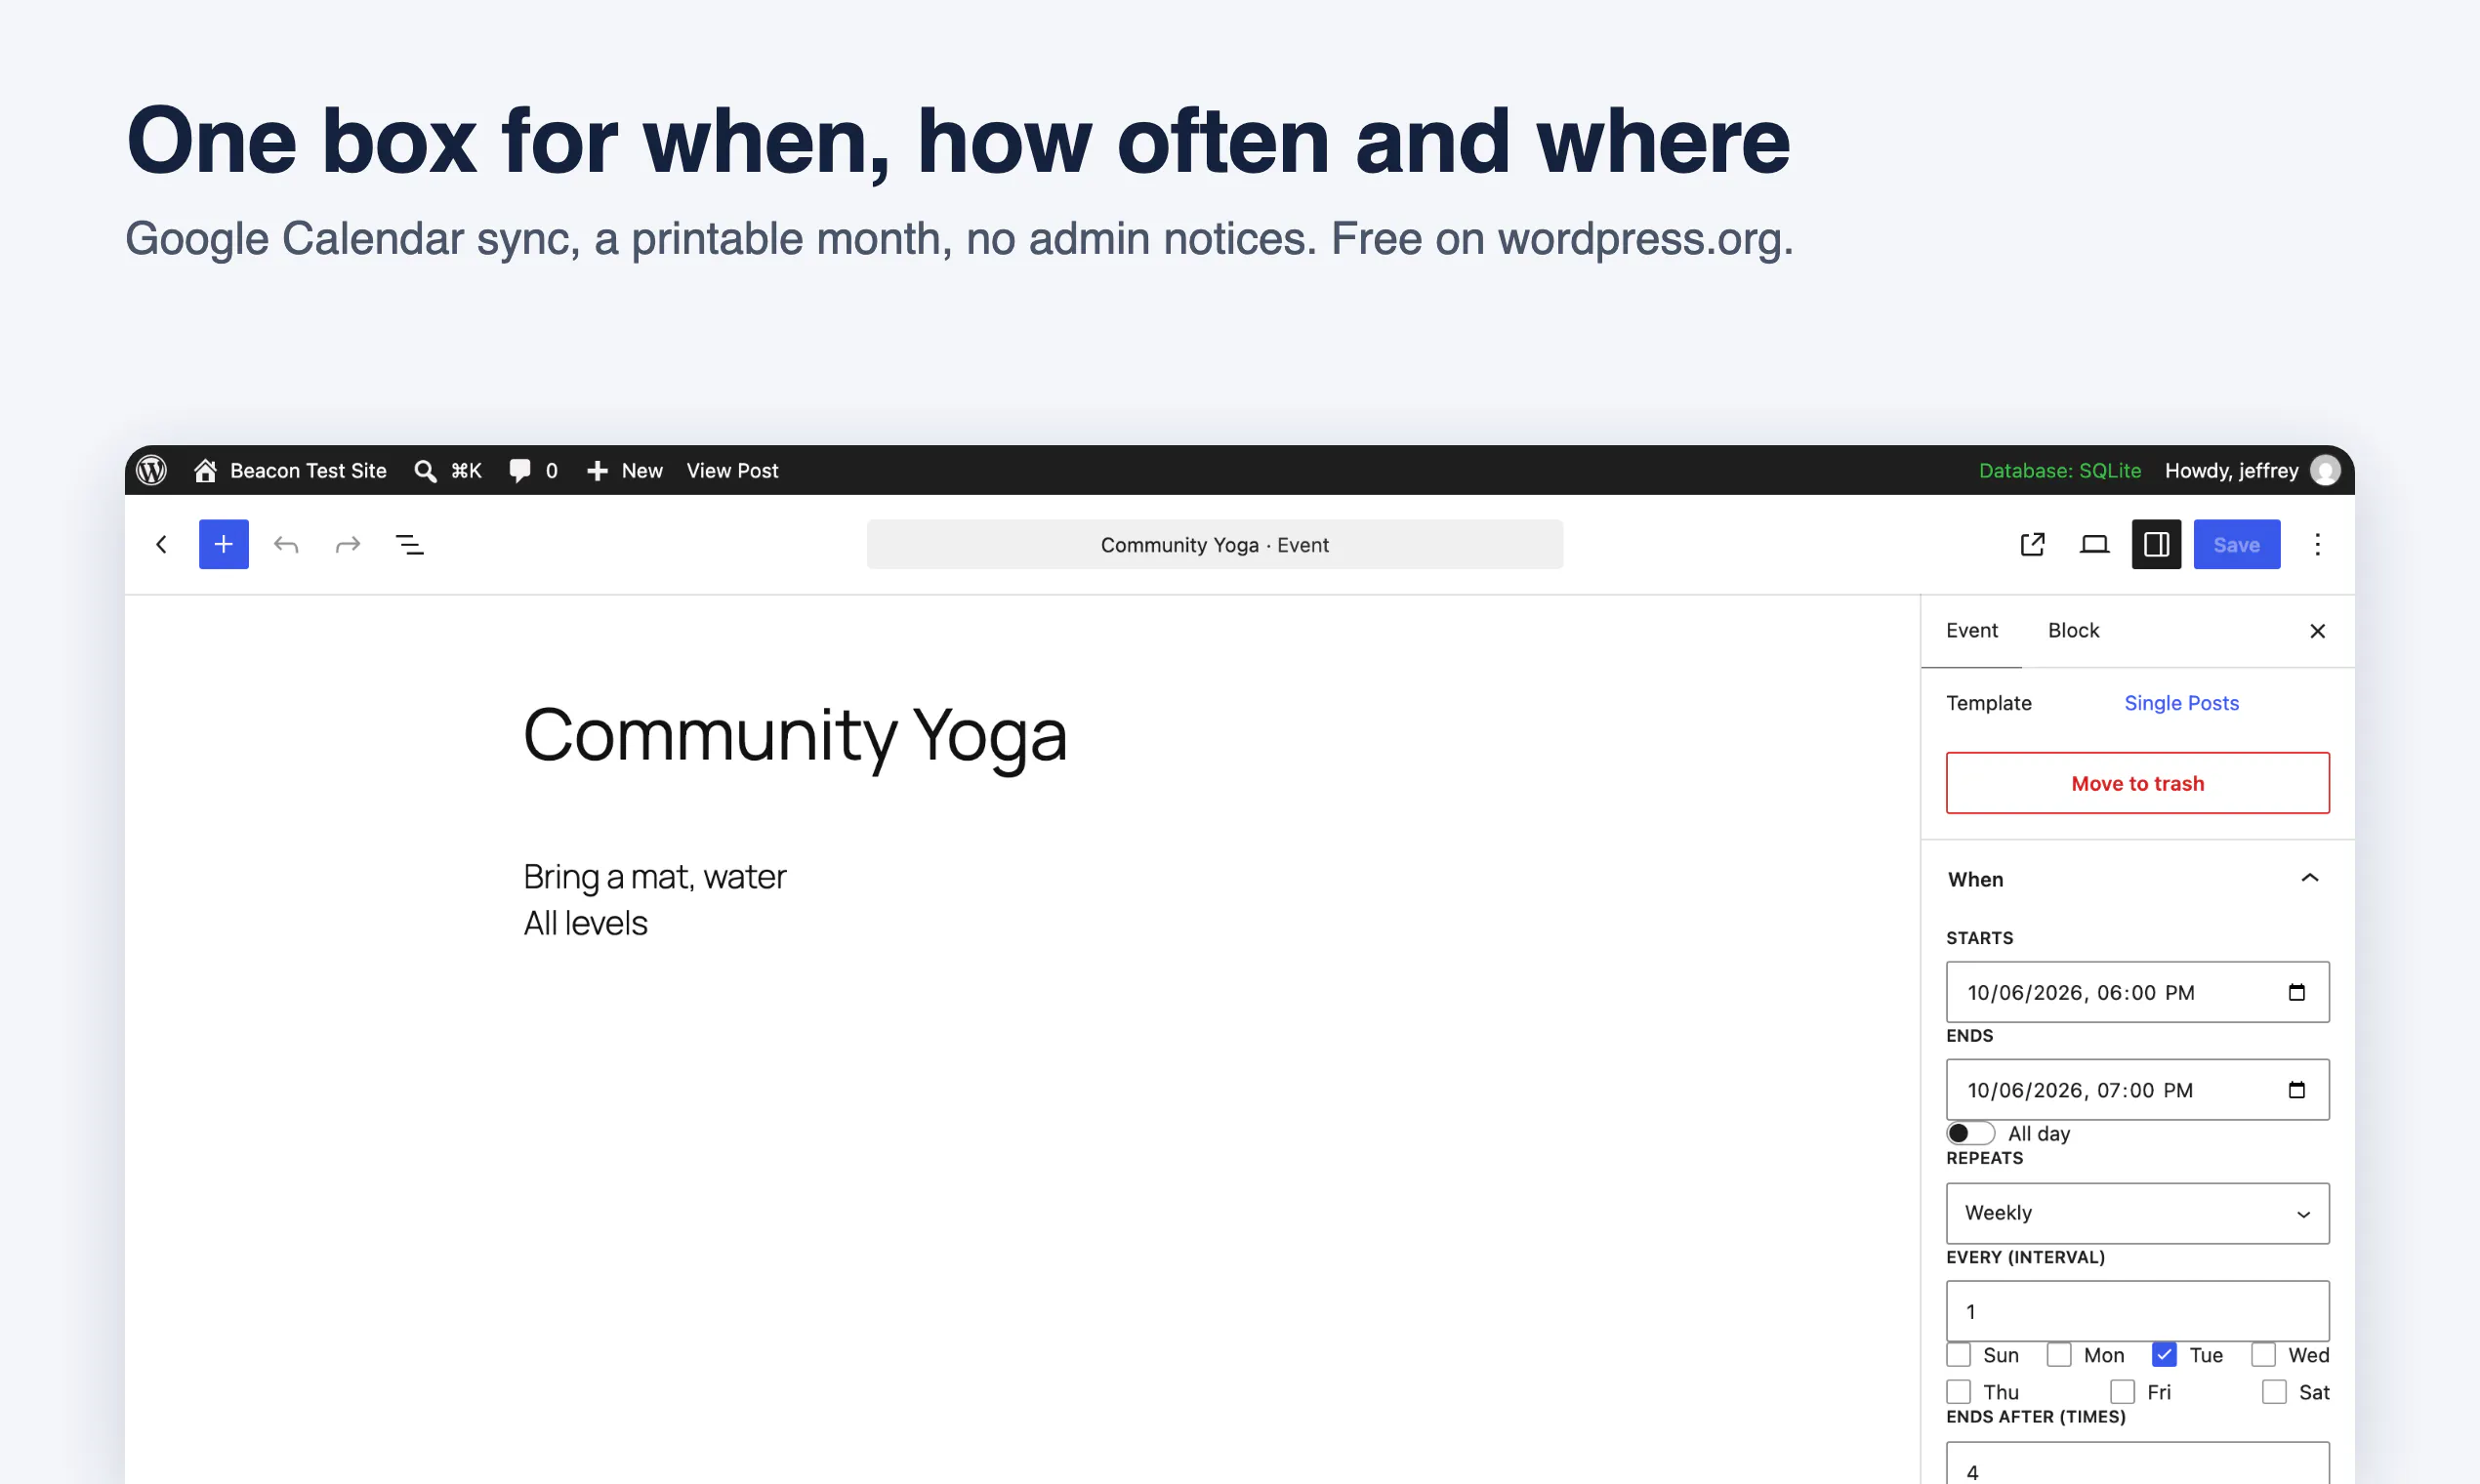Screen dimensions: 2480x1484
Task: Open the command palette search icon
Action: click(425, 471)
